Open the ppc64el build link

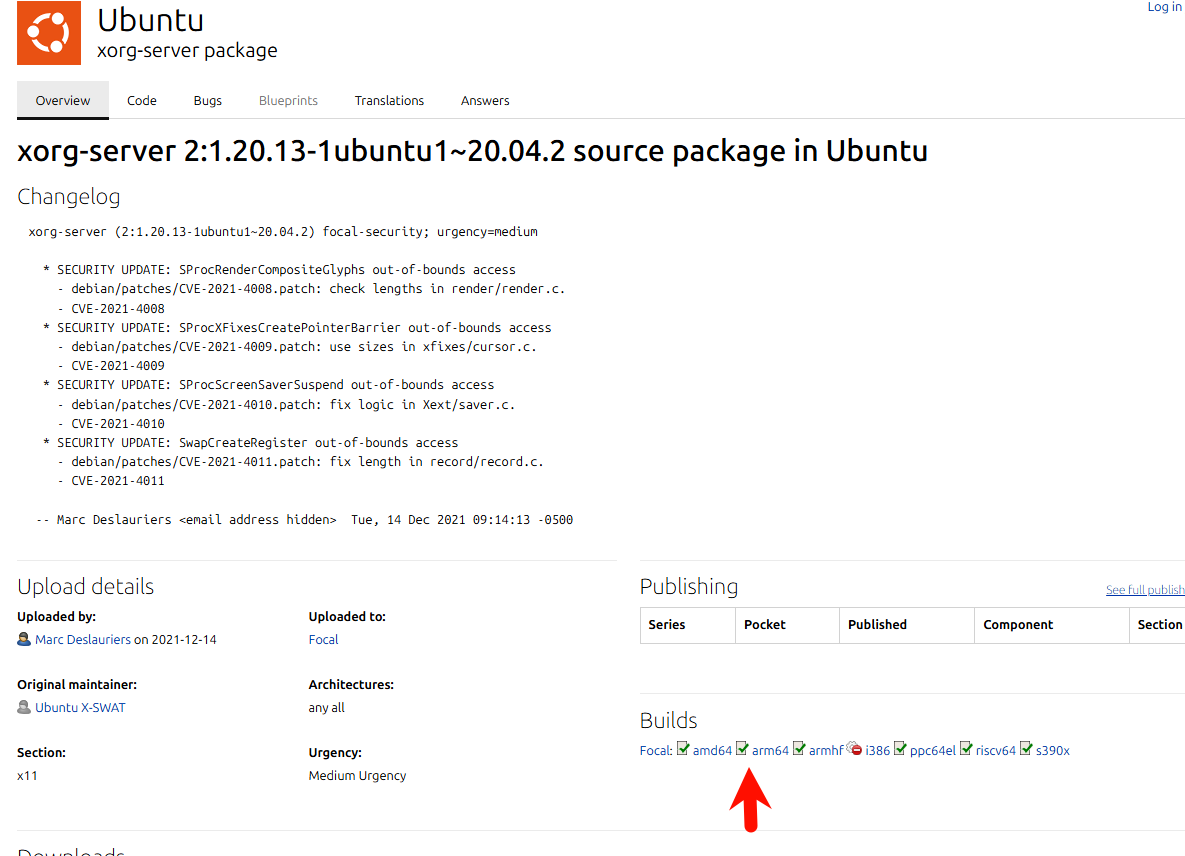coord(933,750)
